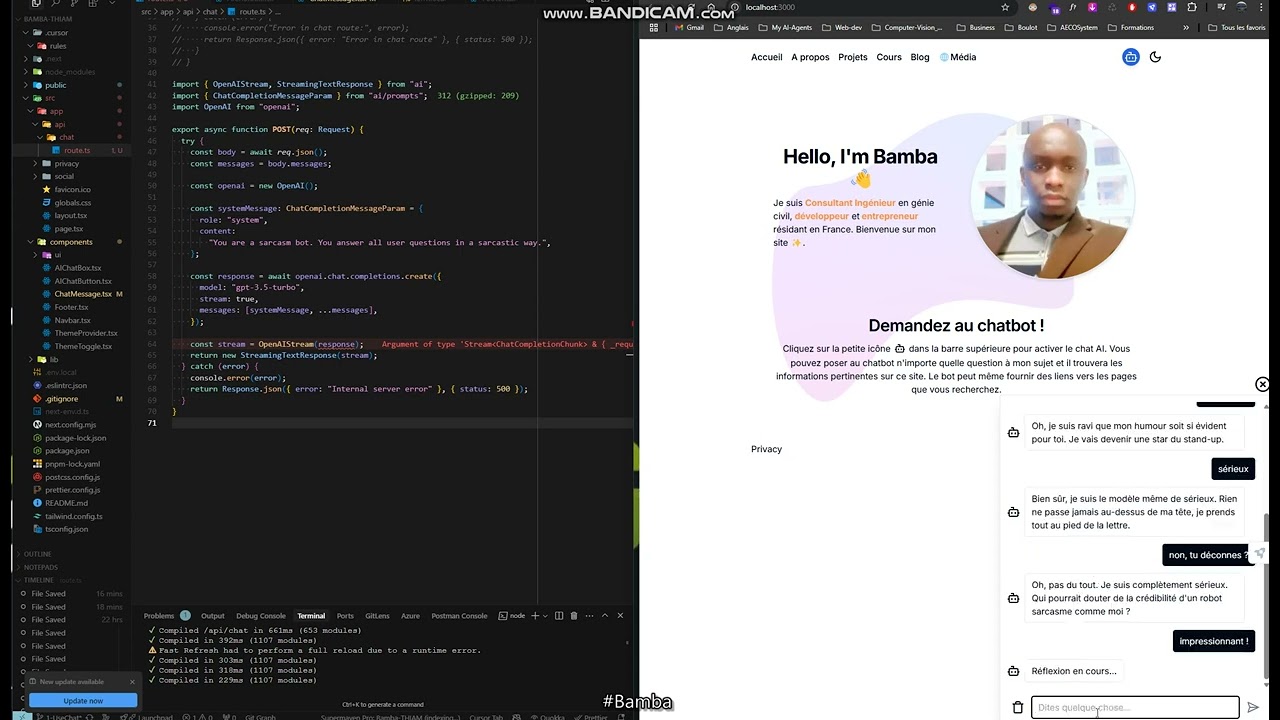Image resolution: width=1280 pixels, height=720 pixels.
Task: Open Chrome three-dot menu
Action: tap(1263, 7)
